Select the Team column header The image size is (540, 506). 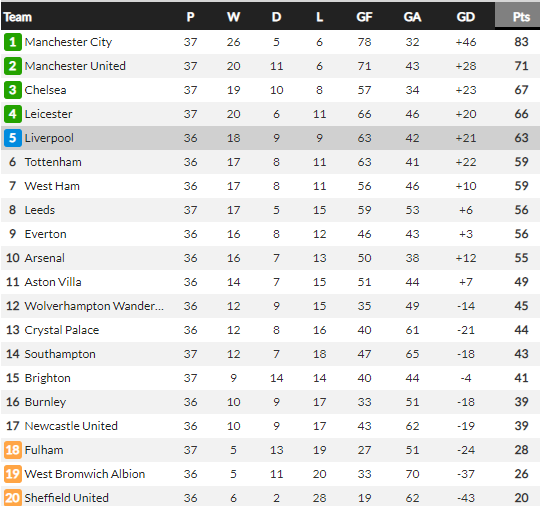click(18, 17)
